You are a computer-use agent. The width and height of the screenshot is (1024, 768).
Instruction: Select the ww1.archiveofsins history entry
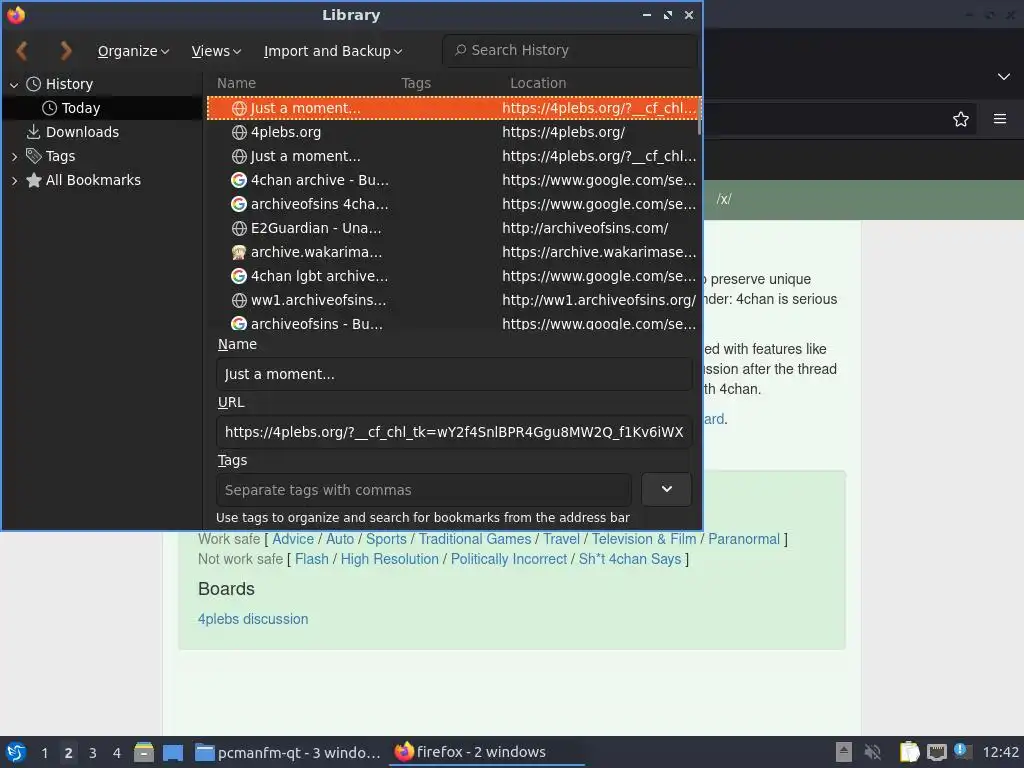coord(453,300)
